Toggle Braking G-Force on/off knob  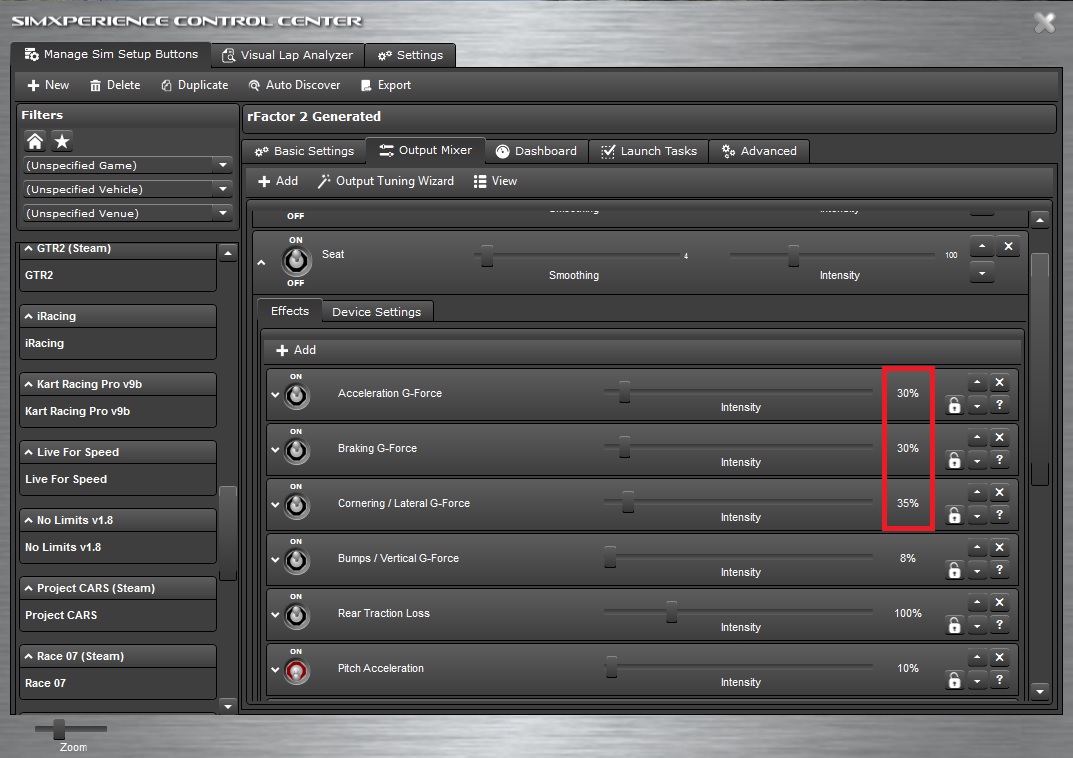tap(296, 451)
